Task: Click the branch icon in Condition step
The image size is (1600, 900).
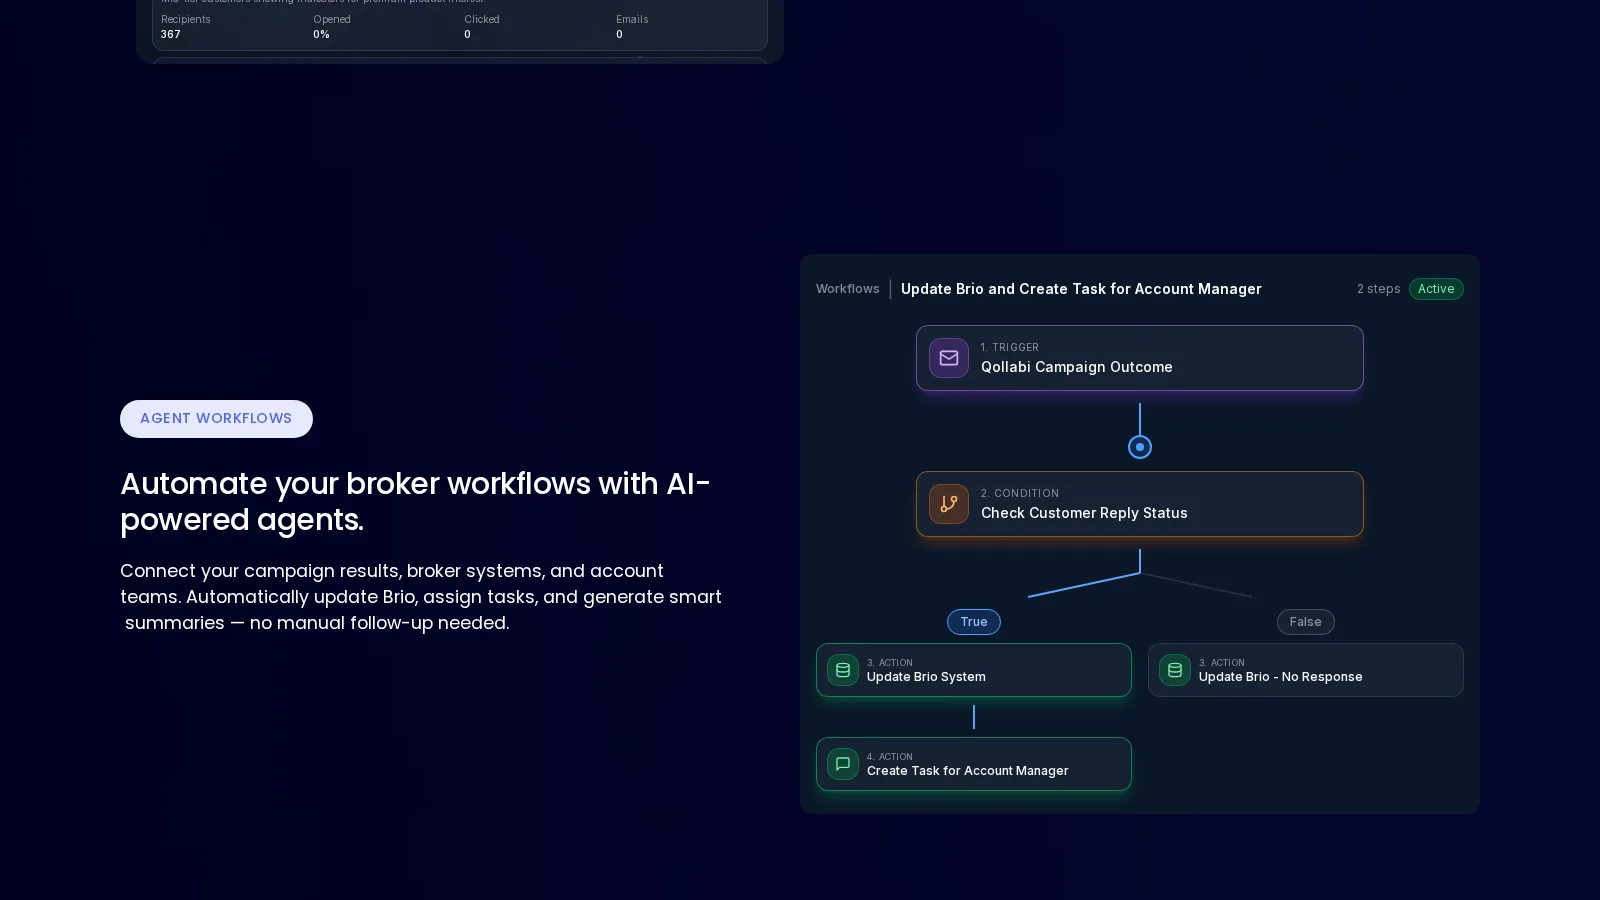Action: tap(948, 504)
